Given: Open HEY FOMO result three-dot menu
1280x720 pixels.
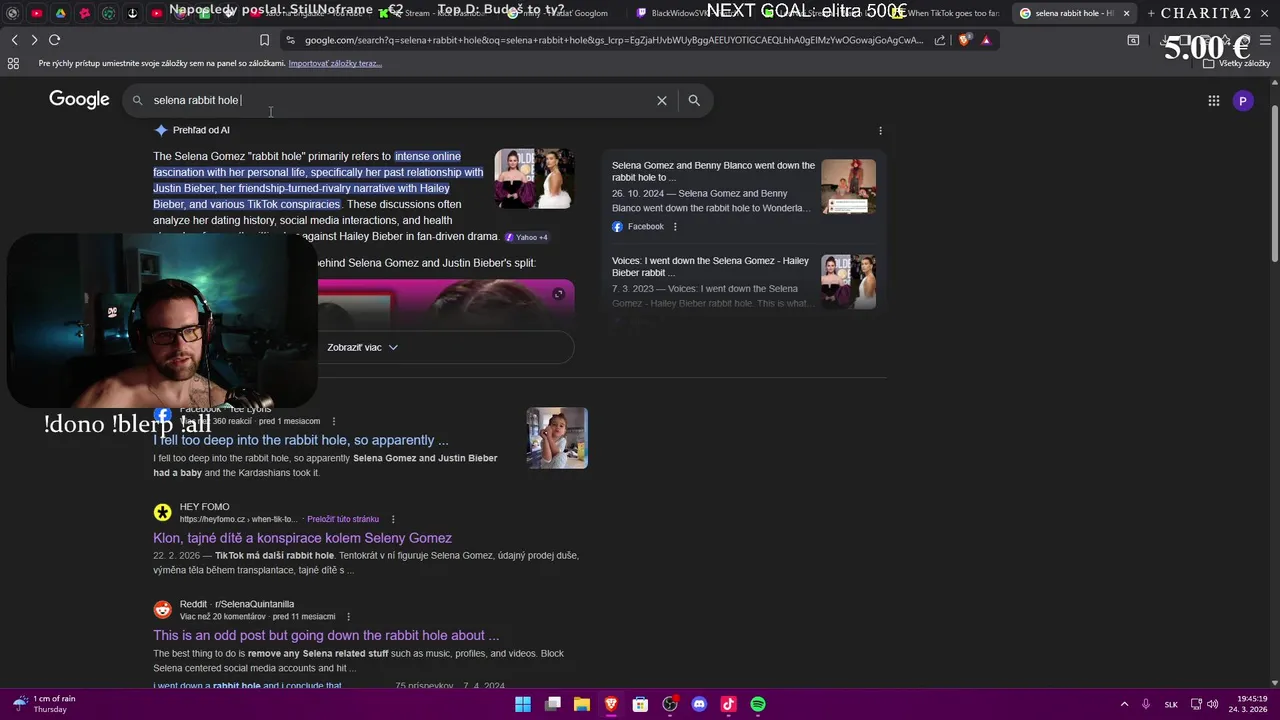Looking at the screenshot, I should pyautogui.click(x=393, y=519).
